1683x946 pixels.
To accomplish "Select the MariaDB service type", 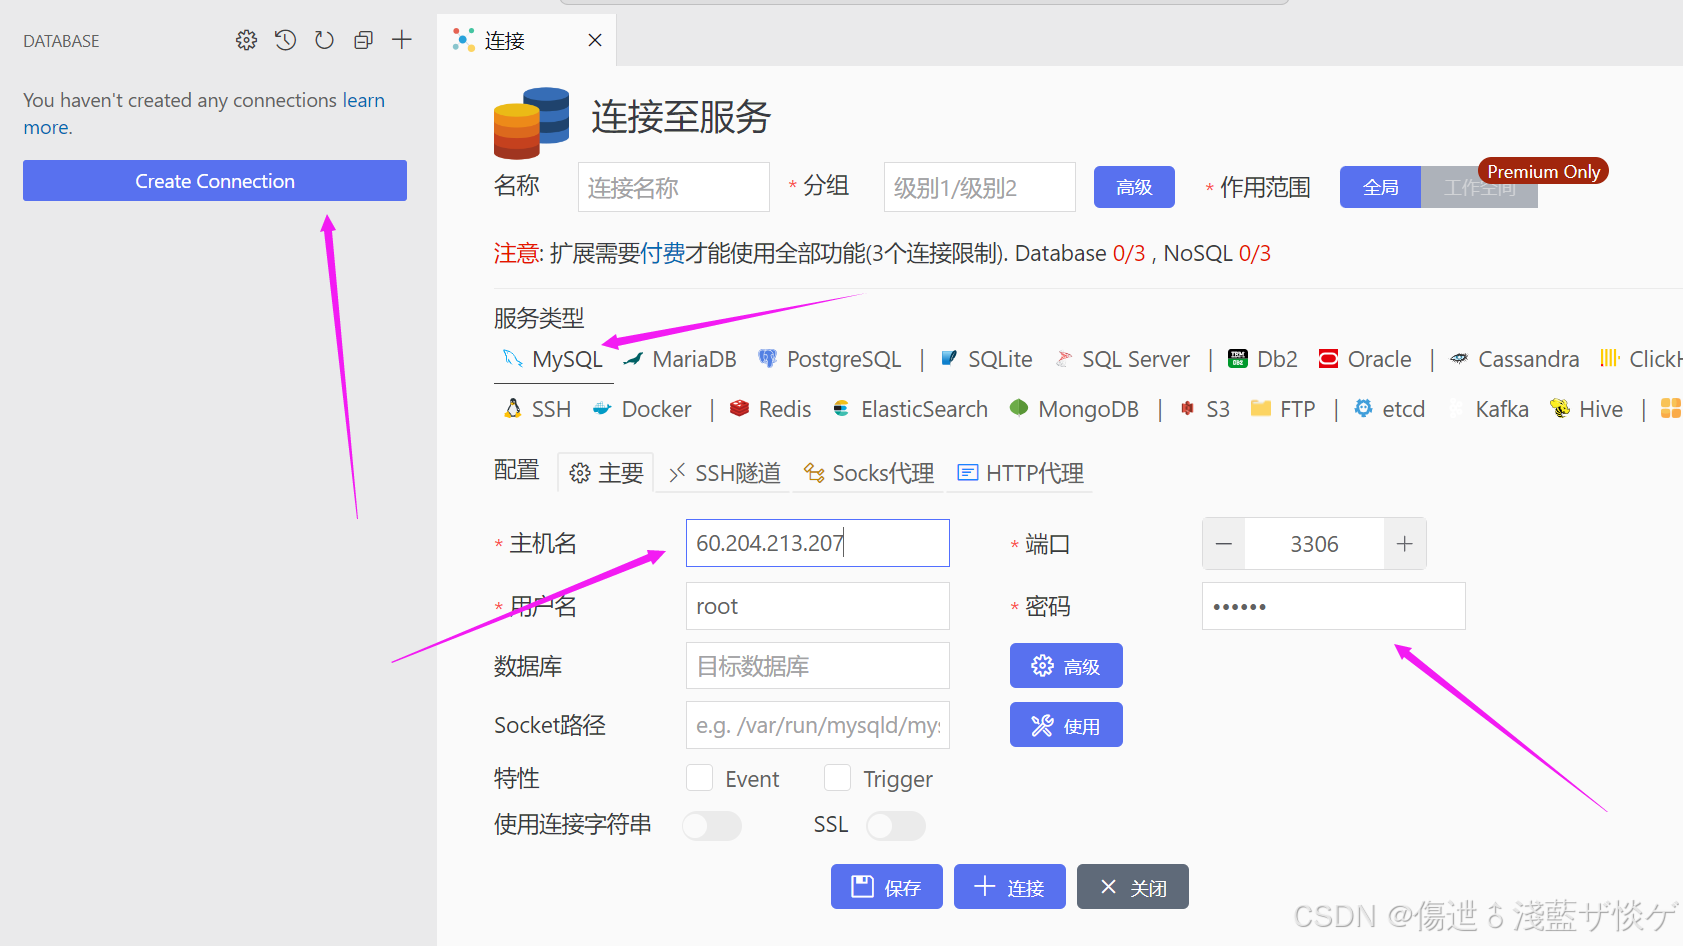I will click(x=680, y=359).
